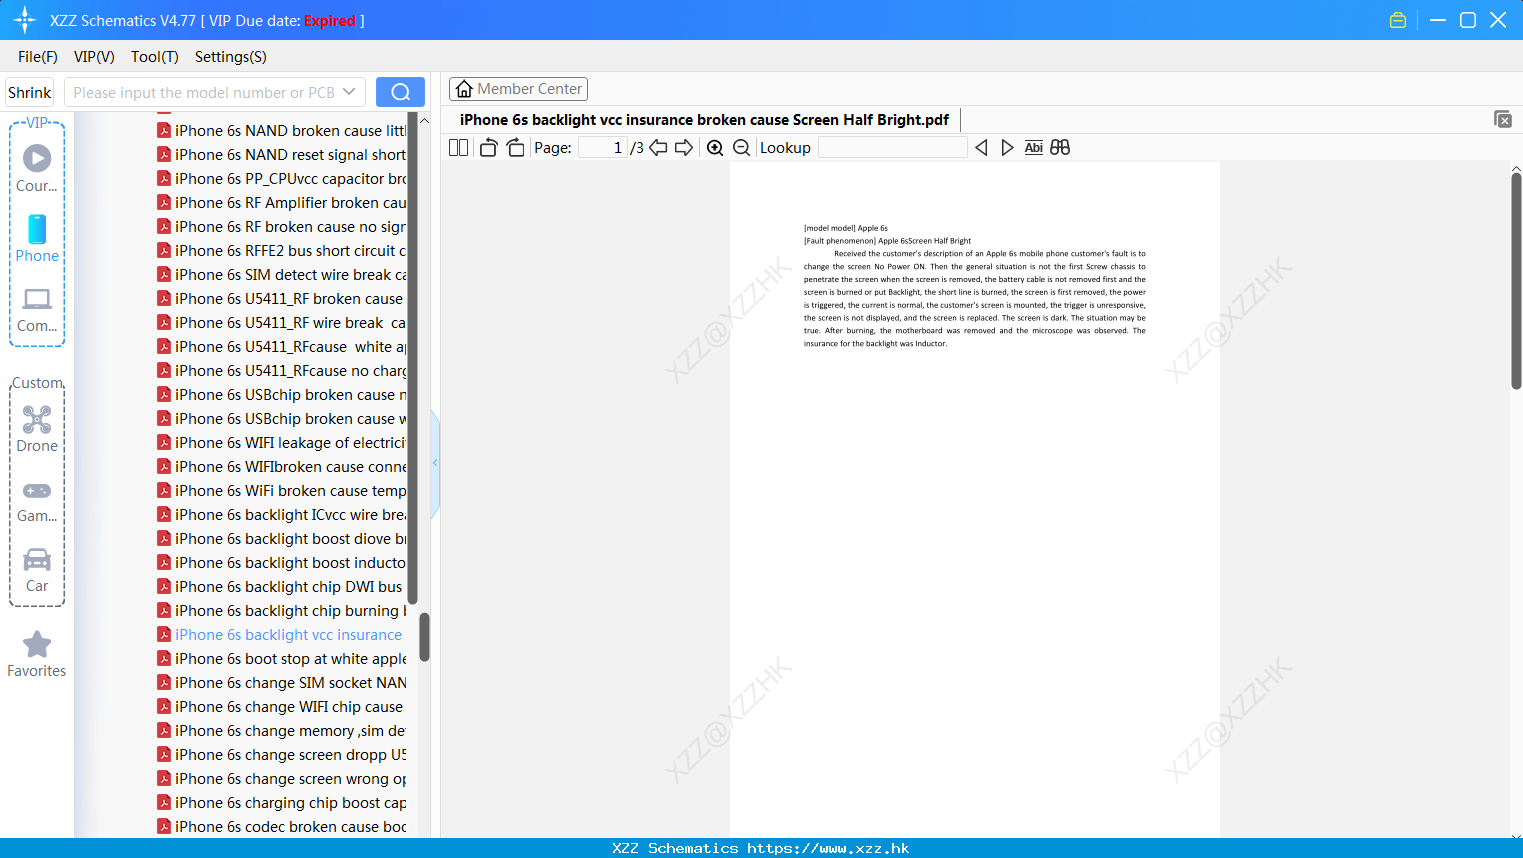Rotate the page clockwise
Viewport: 1523px width, 858px height.
click(515, 148)
